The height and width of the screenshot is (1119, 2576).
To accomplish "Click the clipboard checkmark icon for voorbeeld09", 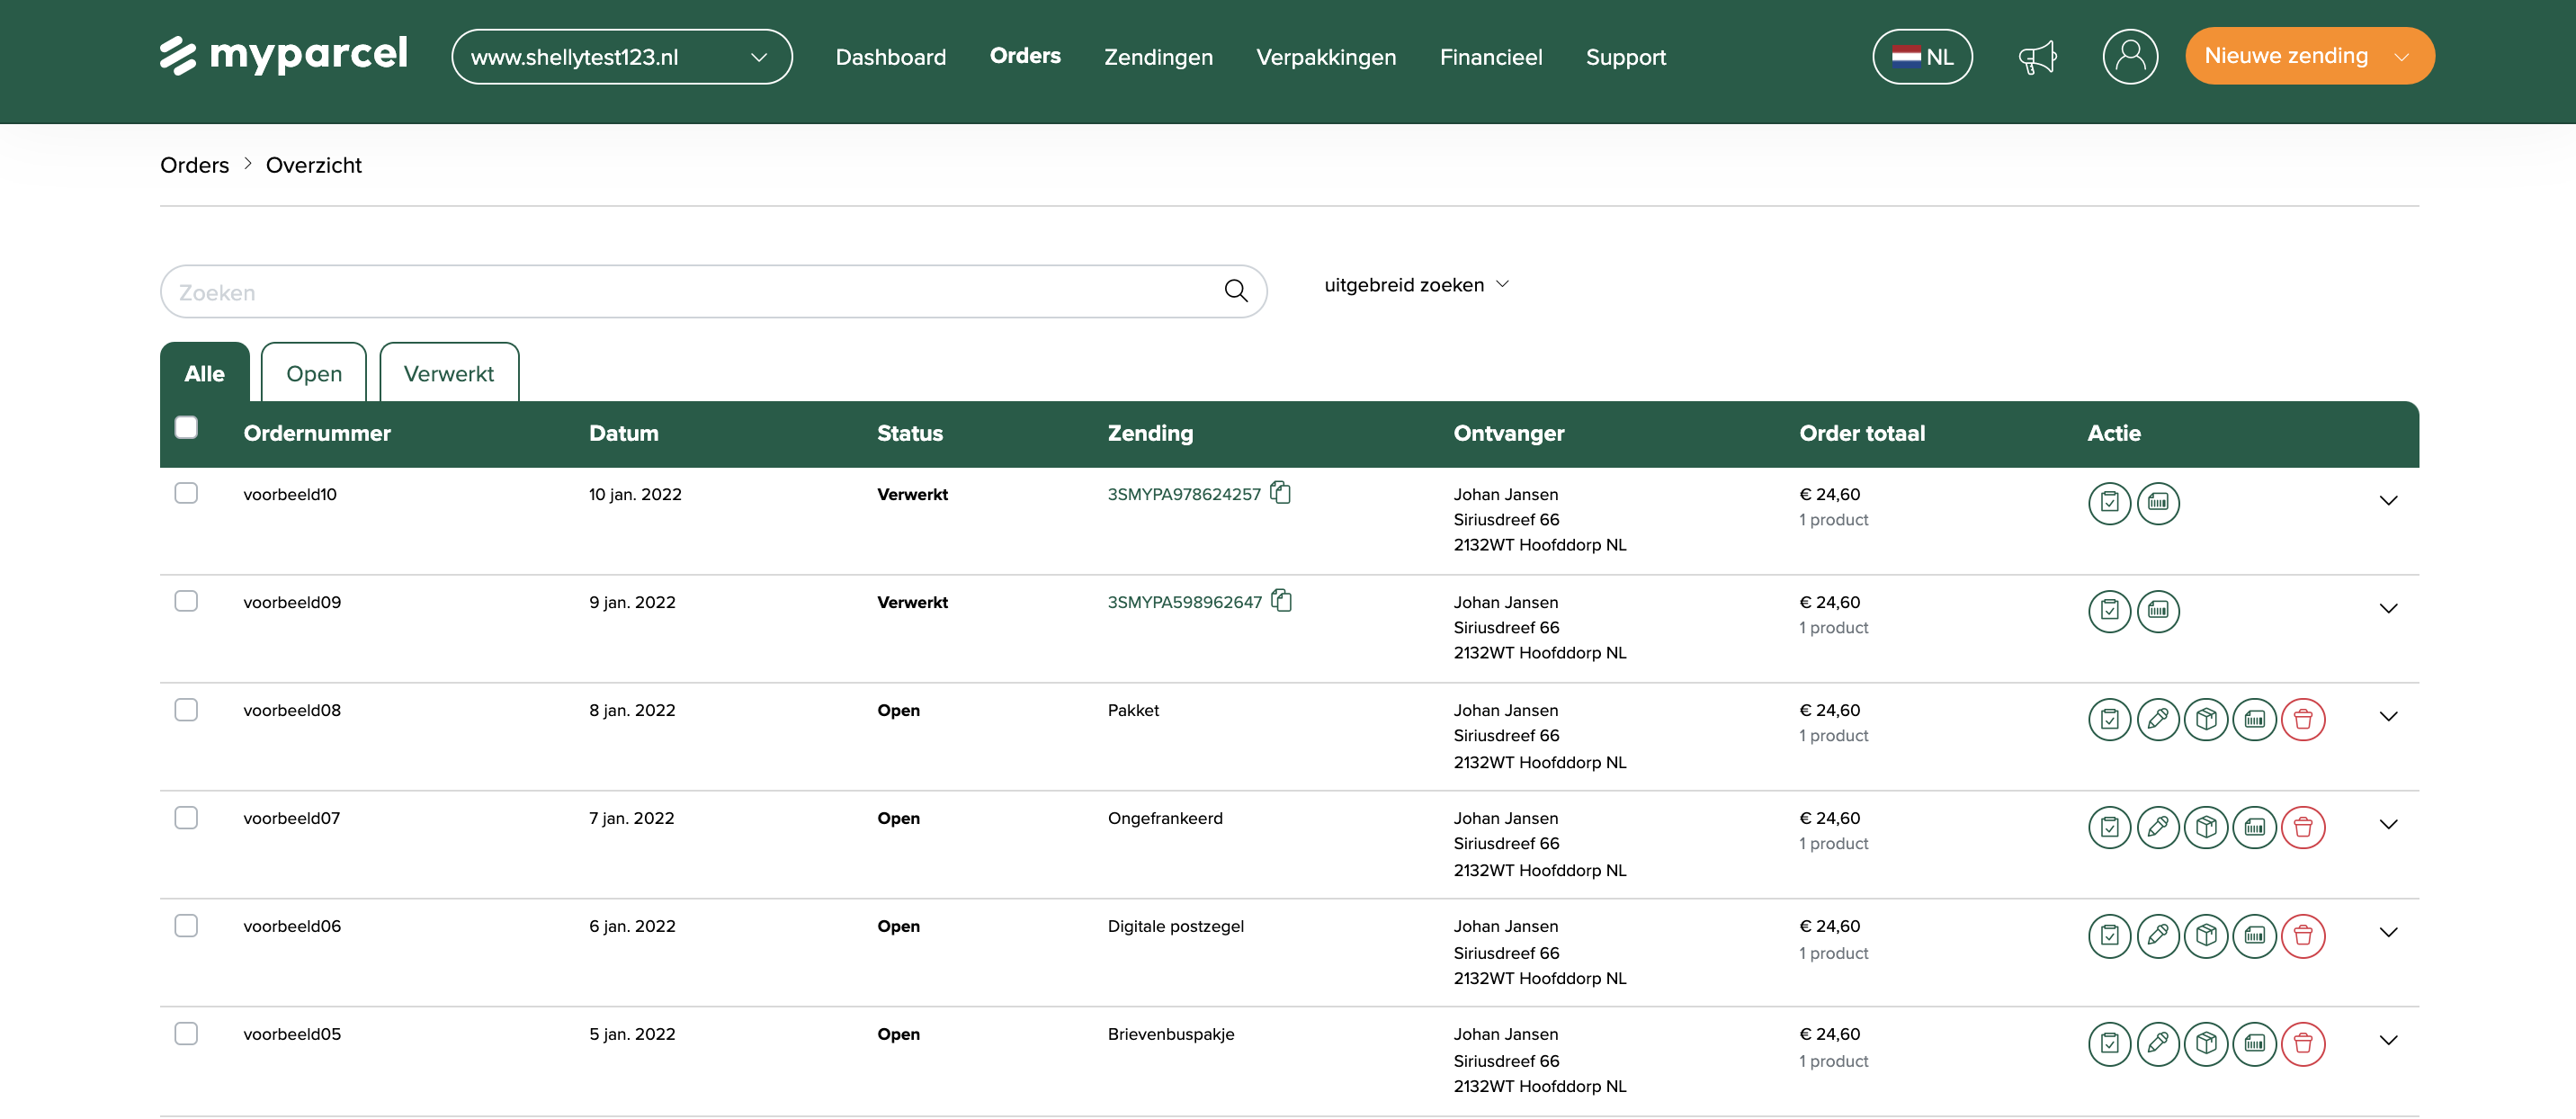I will click(x=2109, y=611).
